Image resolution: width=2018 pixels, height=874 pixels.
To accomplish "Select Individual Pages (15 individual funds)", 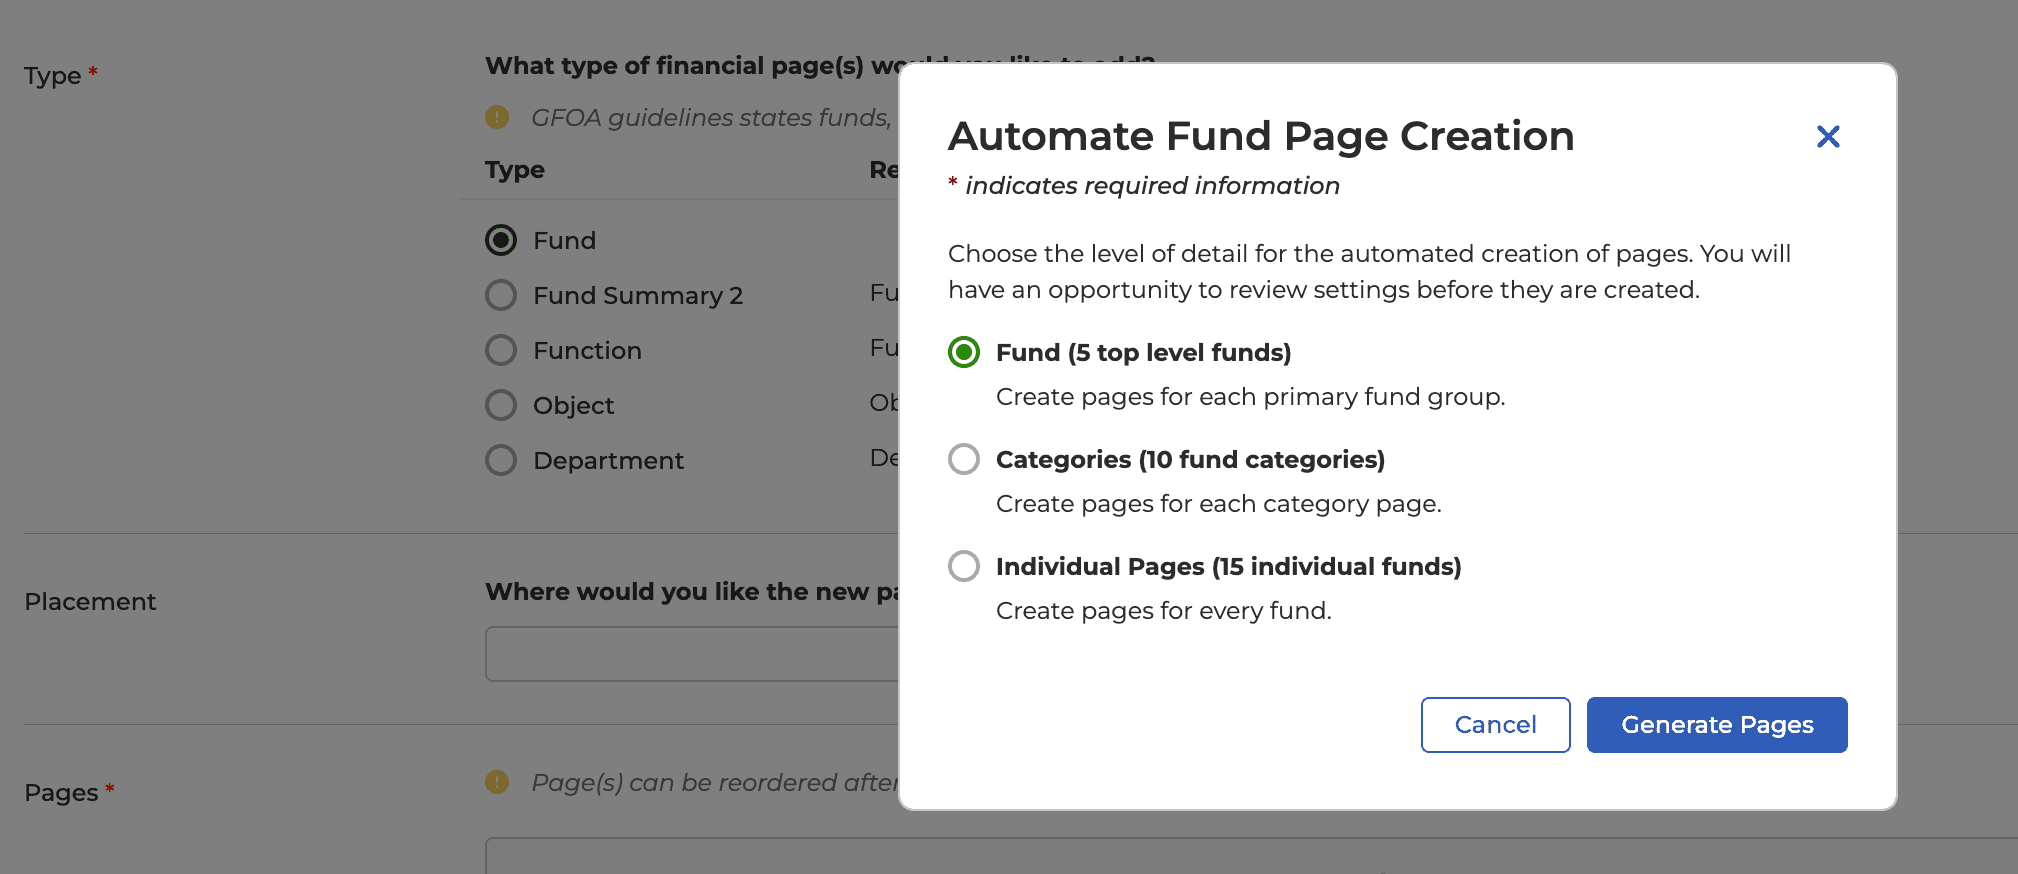I will (963, 566).
